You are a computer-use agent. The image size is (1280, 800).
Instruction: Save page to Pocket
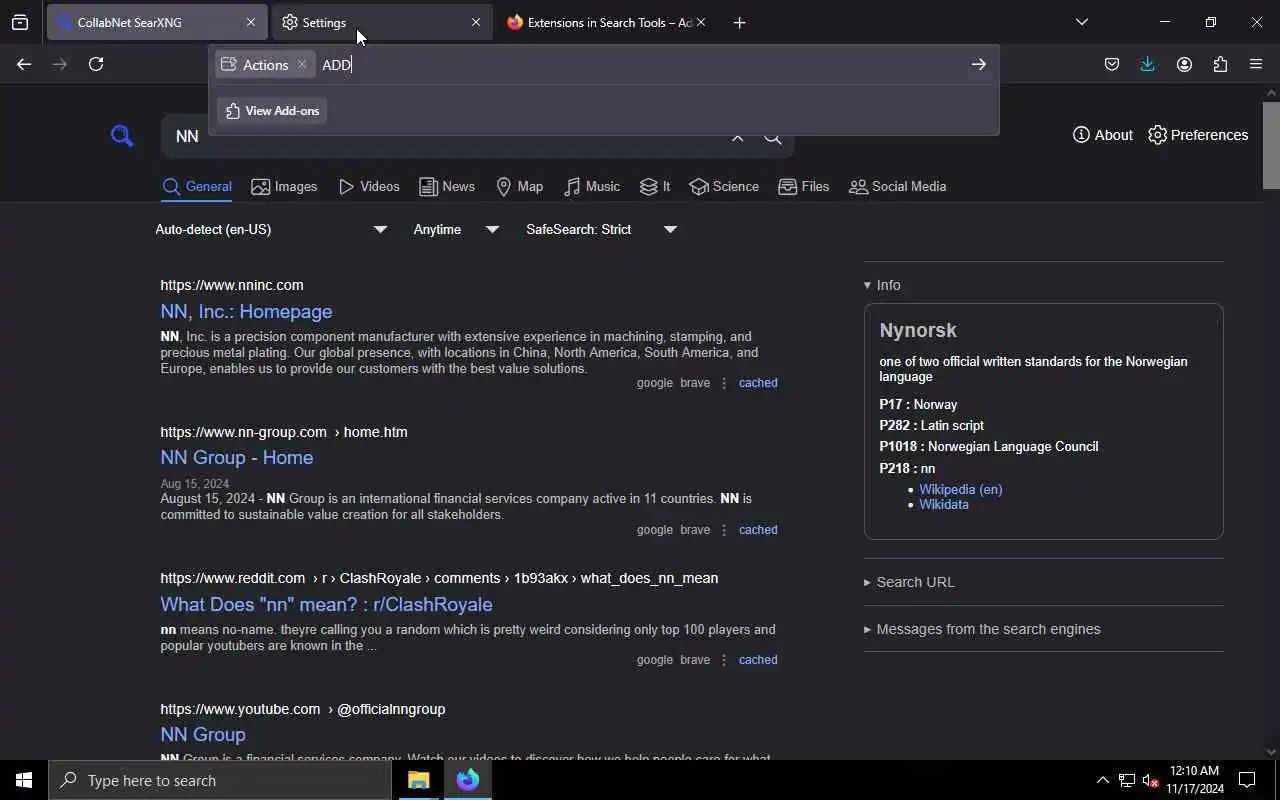coord(1112,64)
